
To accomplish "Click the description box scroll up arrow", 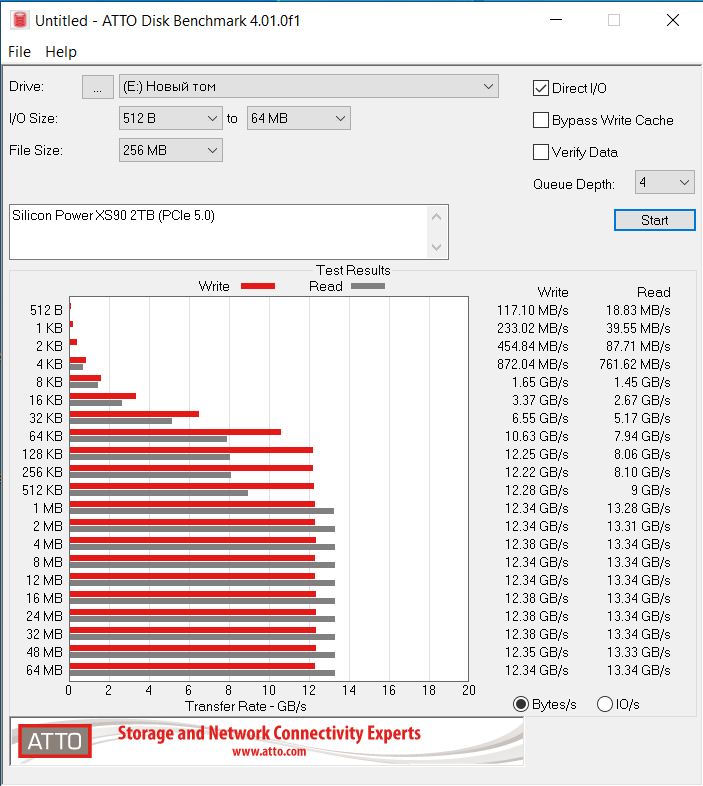I will tap(436, 217).
